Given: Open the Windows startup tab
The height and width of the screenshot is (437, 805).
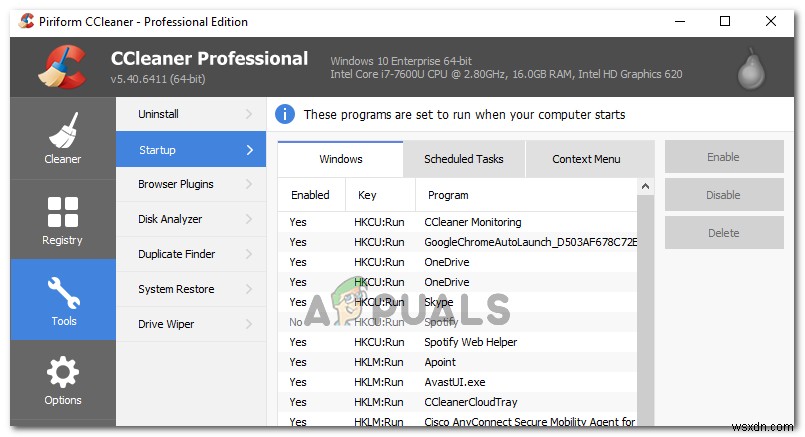Looking at the screenshot, I should 341,158.
